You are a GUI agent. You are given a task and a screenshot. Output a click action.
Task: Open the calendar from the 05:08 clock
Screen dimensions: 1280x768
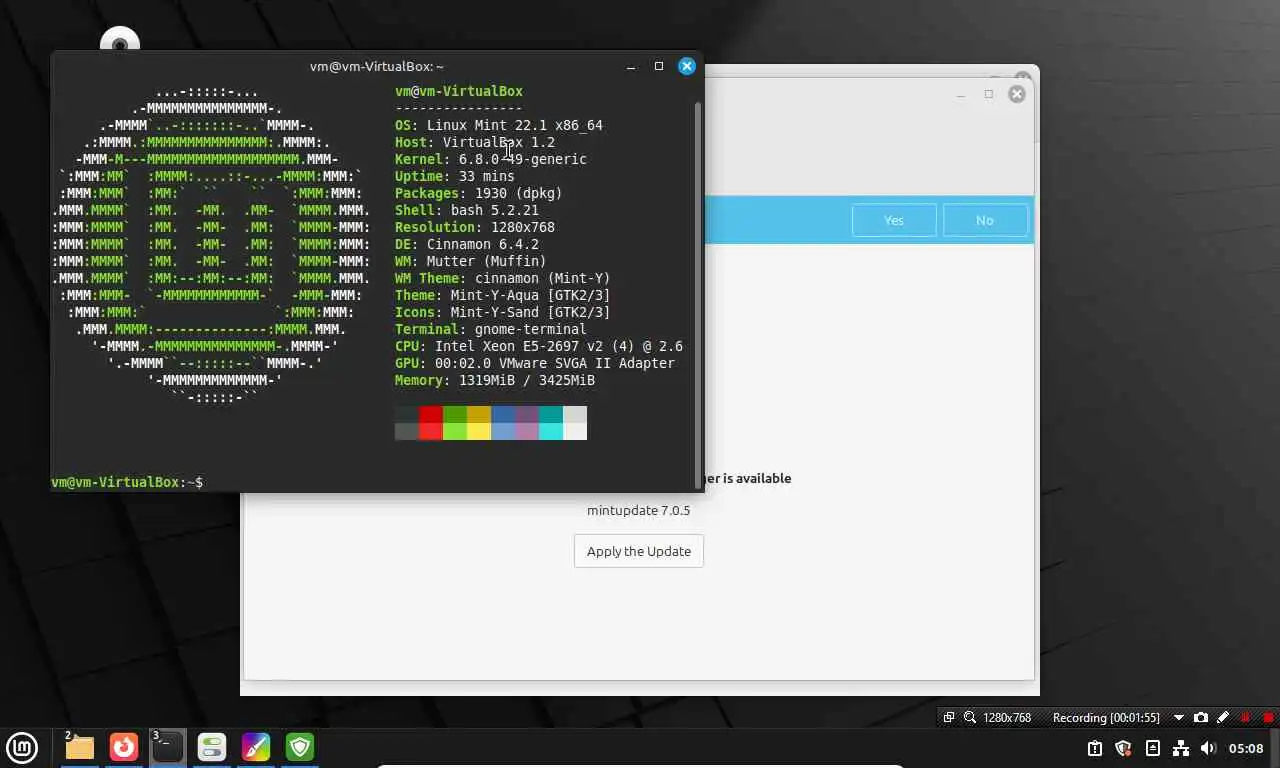tap(1246, 748)
